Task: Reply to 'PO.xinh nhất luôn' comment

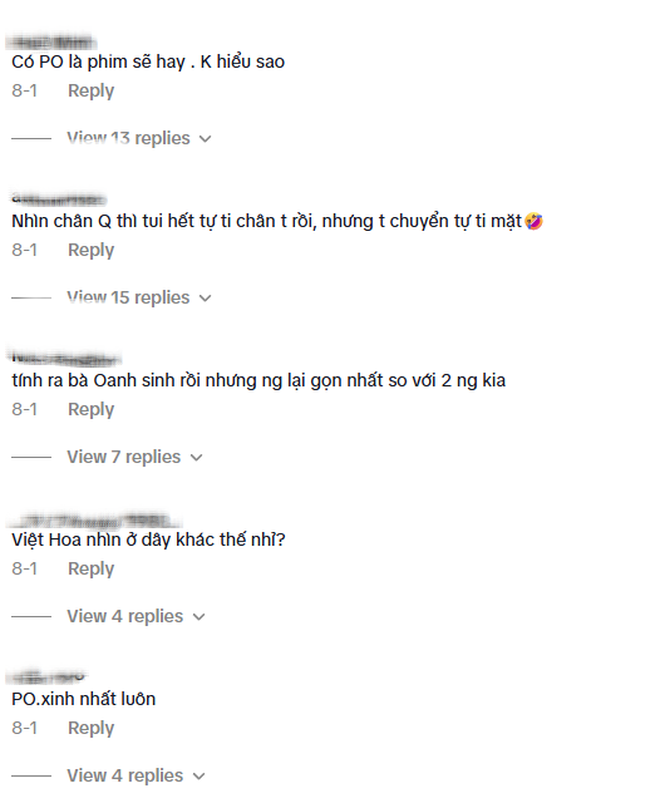Action: pos(91,728)
